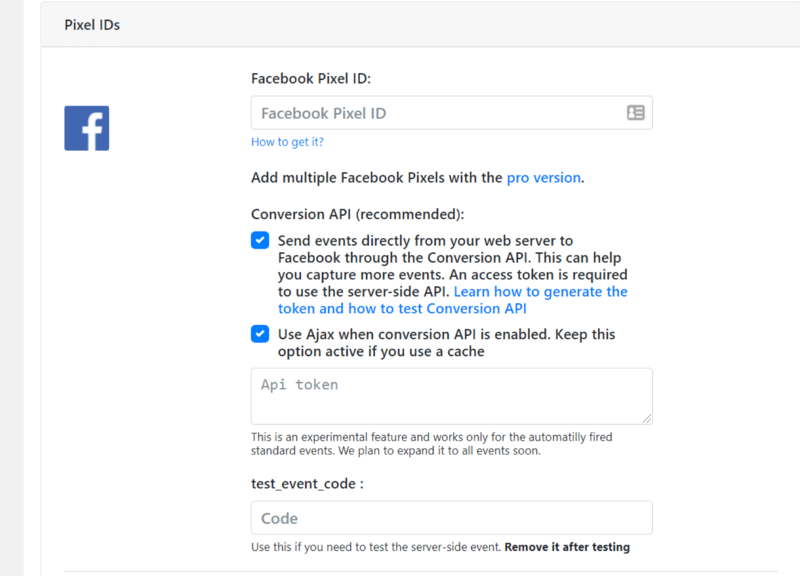Click the "Conversion API (recommended):" label
This screenshot has height=576, width=800.
[358, 214]
